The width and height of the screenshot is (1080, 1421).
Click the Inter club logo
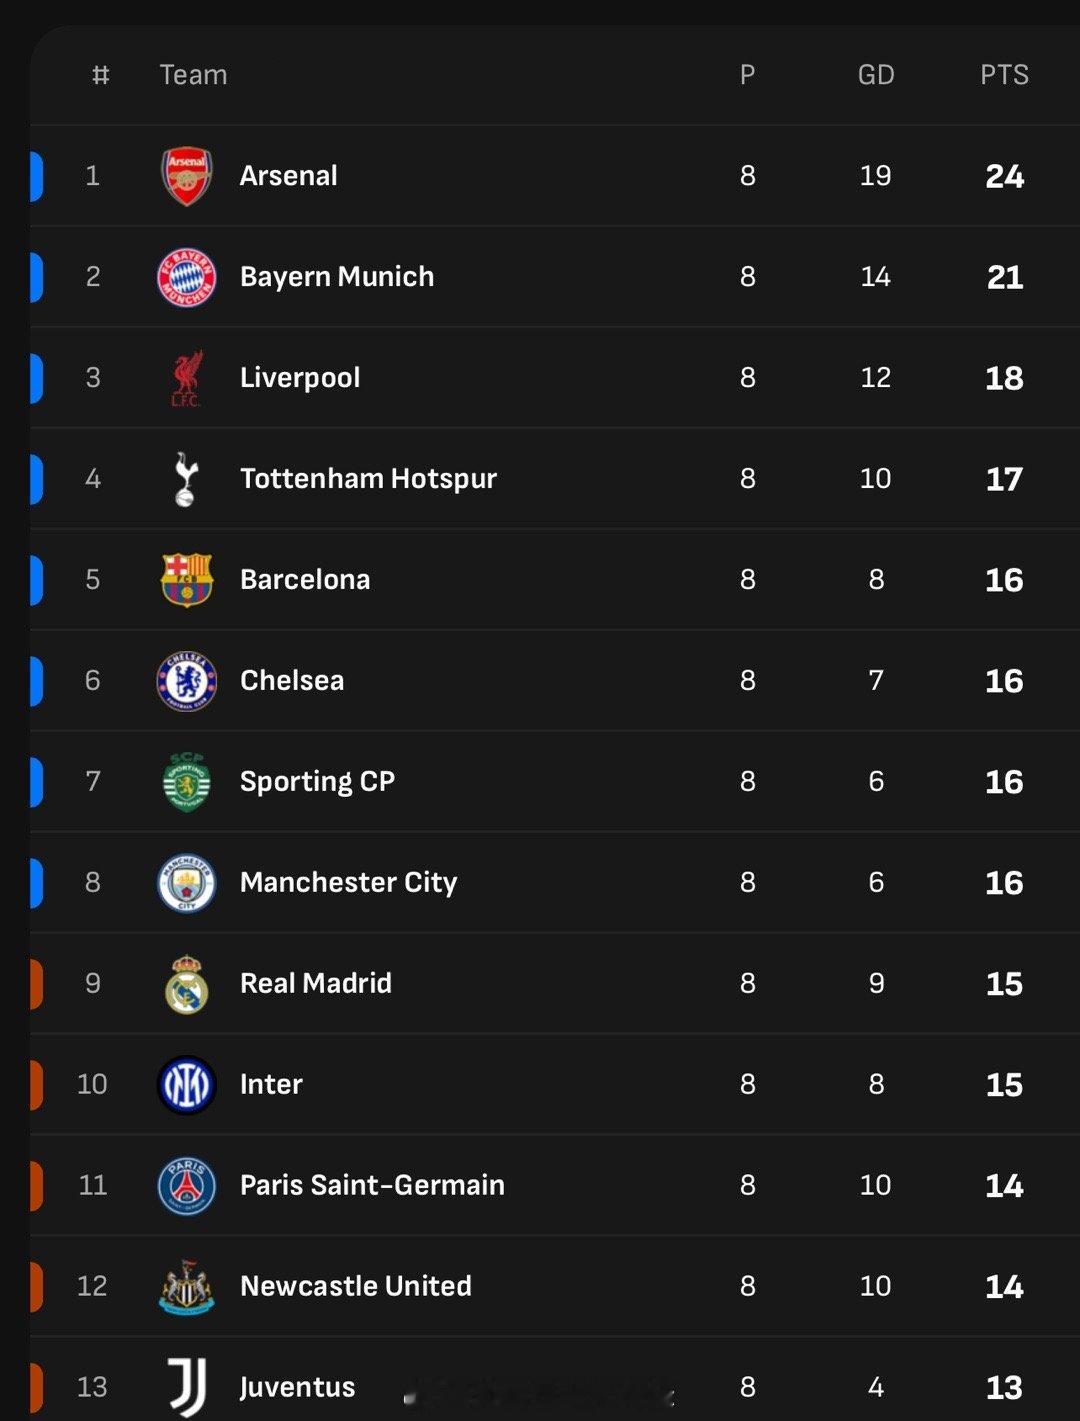click(x=187, y=1085)
